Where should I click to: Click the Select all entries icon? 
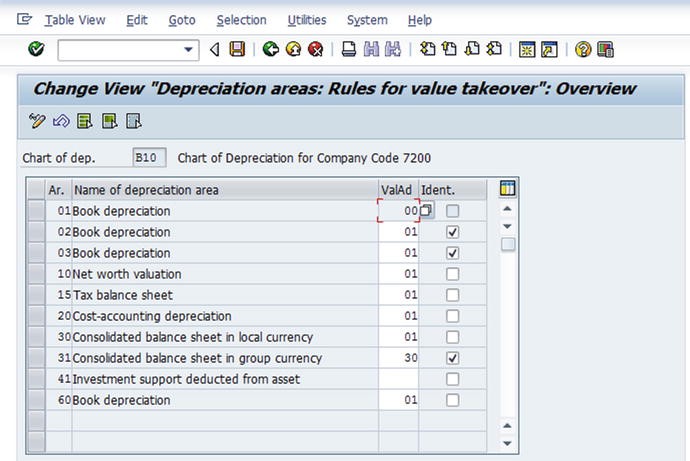click(84, 121)
